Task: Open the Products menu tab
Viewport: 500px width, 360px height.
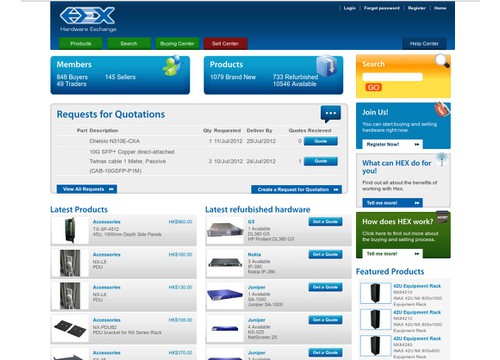Action: (81, 44)
